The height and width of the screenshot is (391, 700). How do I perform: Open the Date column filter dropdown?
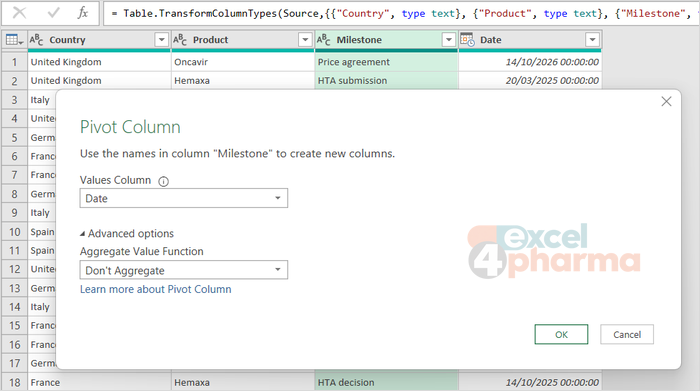pyautogui.click(x=592, y=40)
